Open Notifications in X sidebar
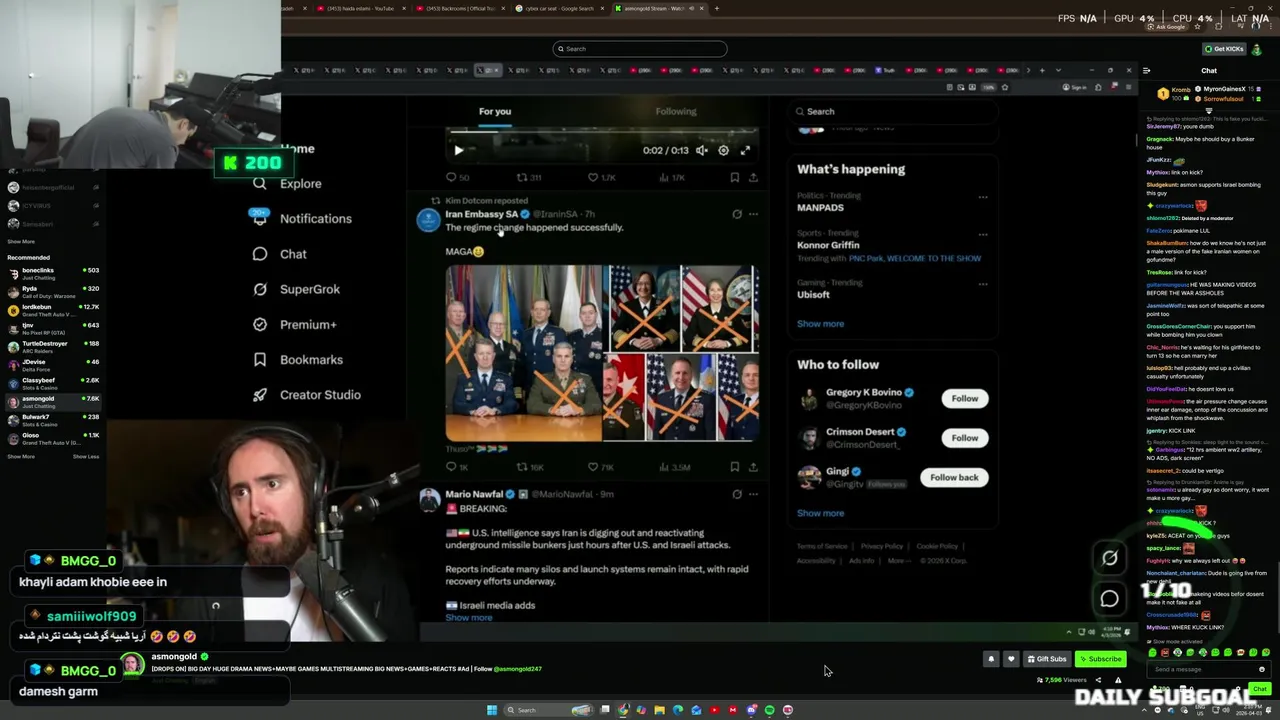 tap(302, 219)
